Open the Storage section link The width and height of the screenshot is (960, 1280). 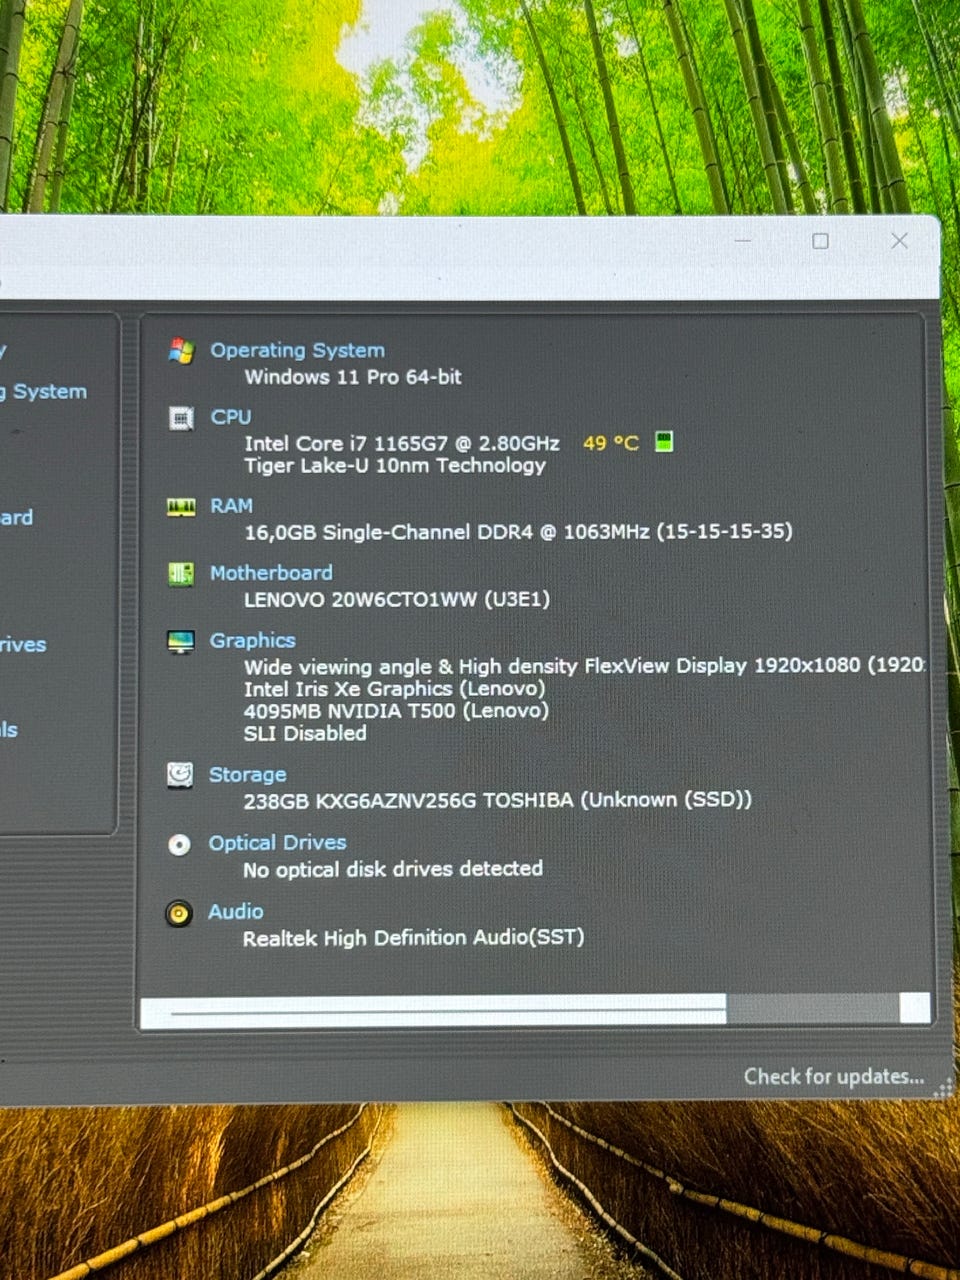(x=247, y=775)
